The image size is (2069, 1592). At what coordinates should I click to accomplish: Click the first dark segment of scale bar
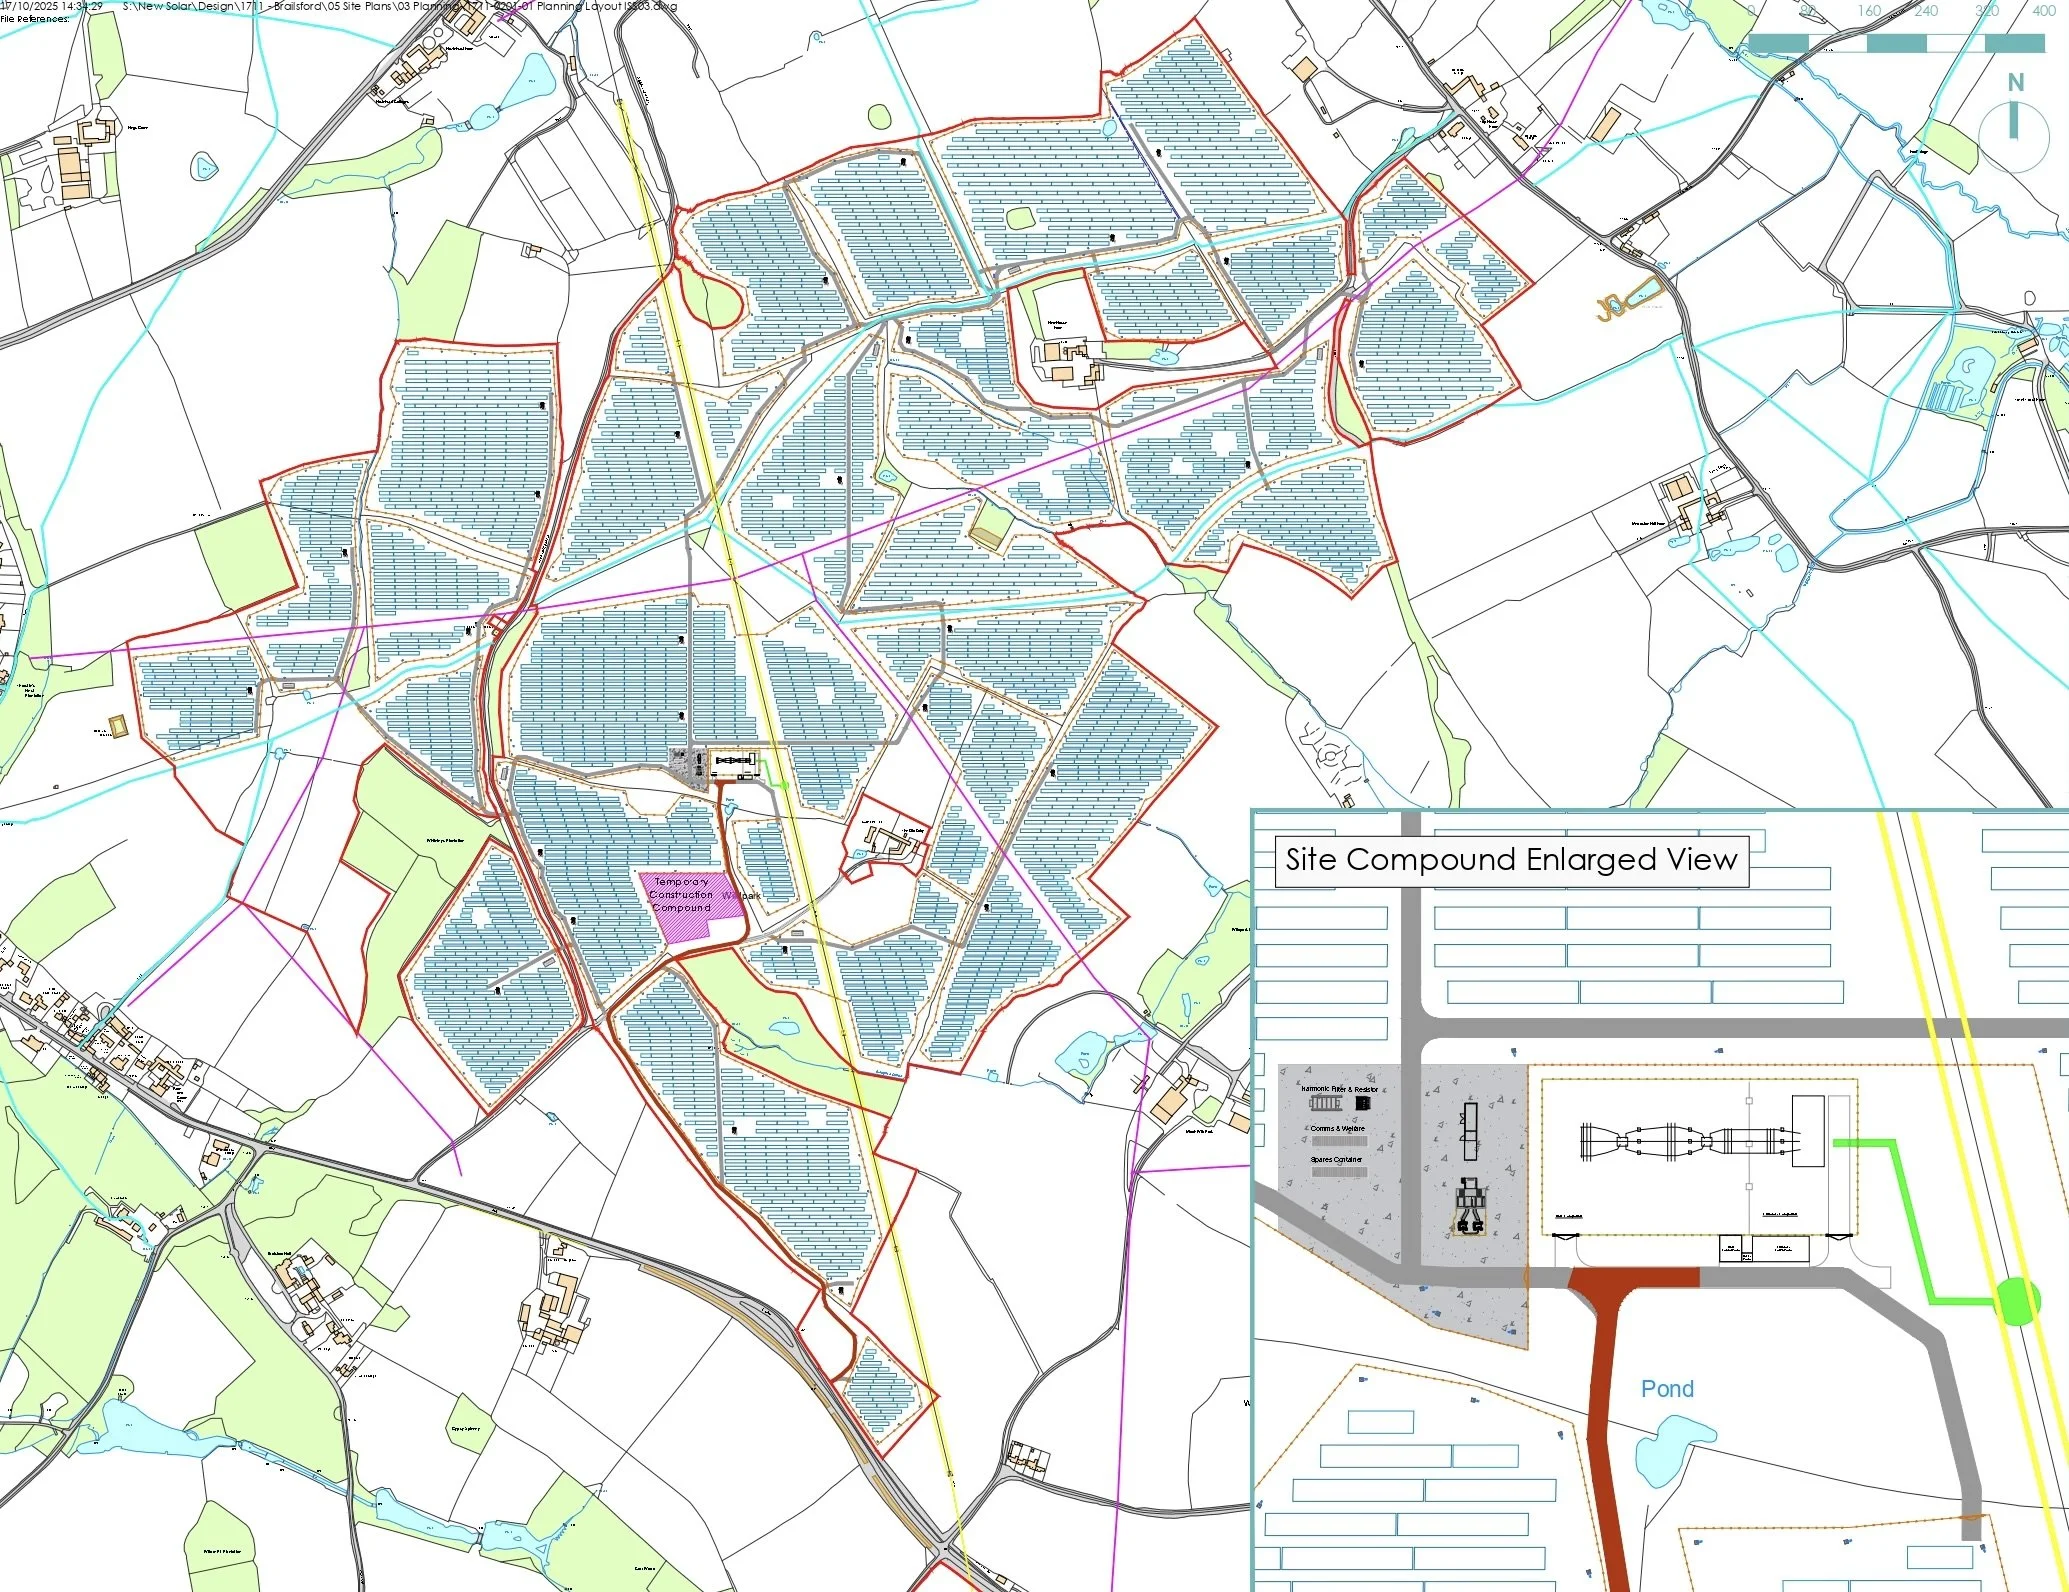point(1778,43)
